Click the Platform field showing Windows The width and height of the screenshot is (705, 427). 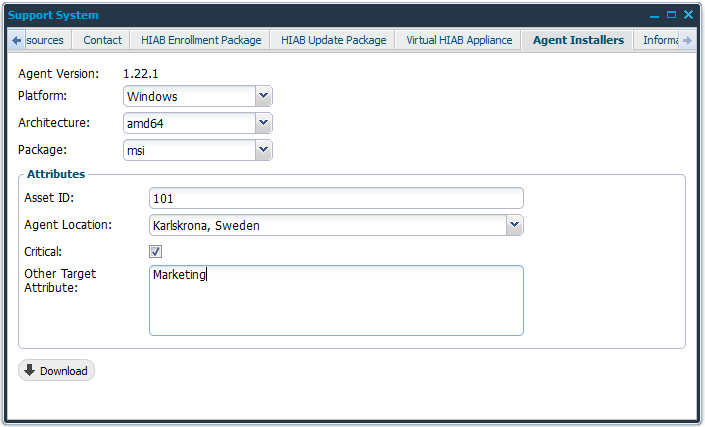(x=188, y=96)
